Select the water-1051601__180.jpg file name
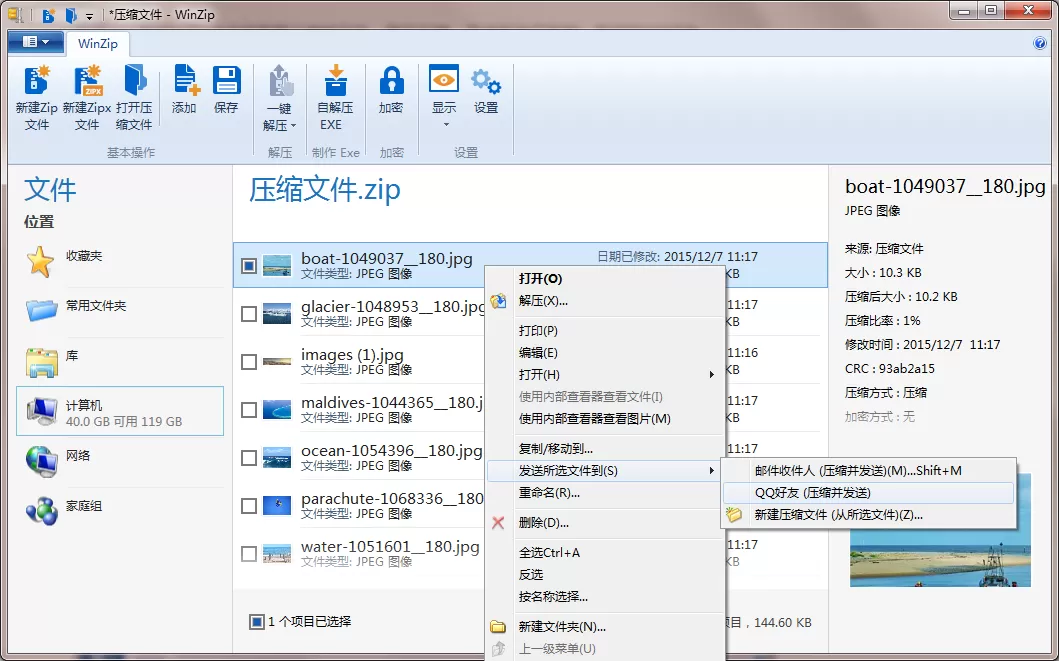Viewport: 1059px width, 661px height. pos(390,546)
